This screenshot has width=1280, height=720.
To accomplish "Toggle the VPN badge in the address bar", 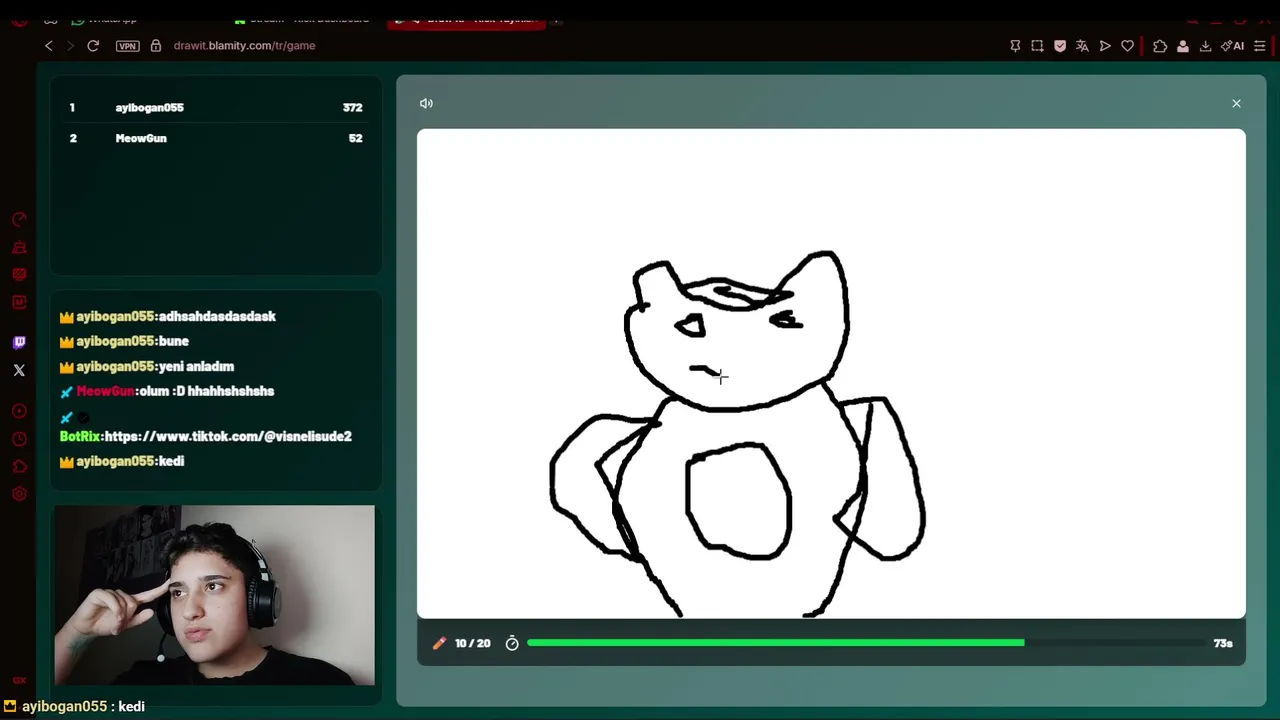I will [127, 46].
